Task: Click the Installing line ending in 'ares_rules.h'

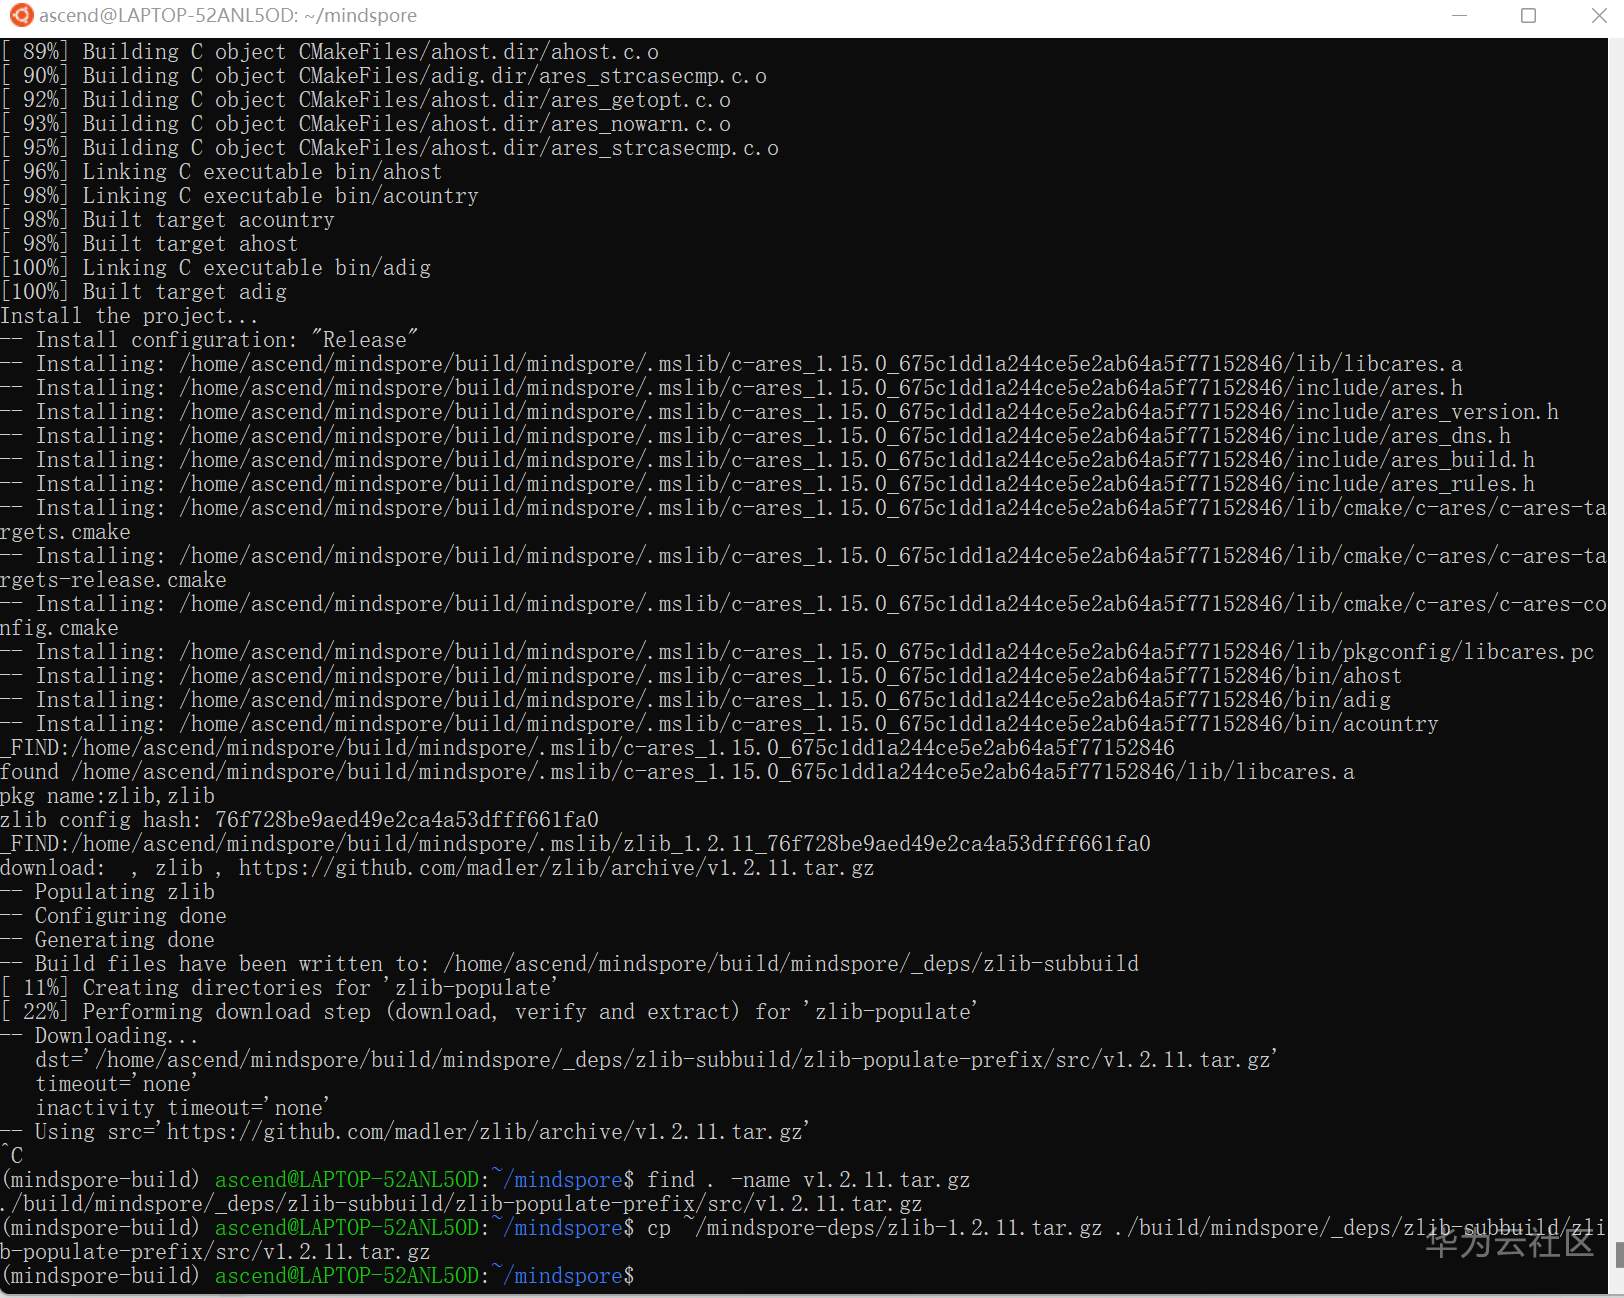Action: pyautogui.click(x=768, y=484)
